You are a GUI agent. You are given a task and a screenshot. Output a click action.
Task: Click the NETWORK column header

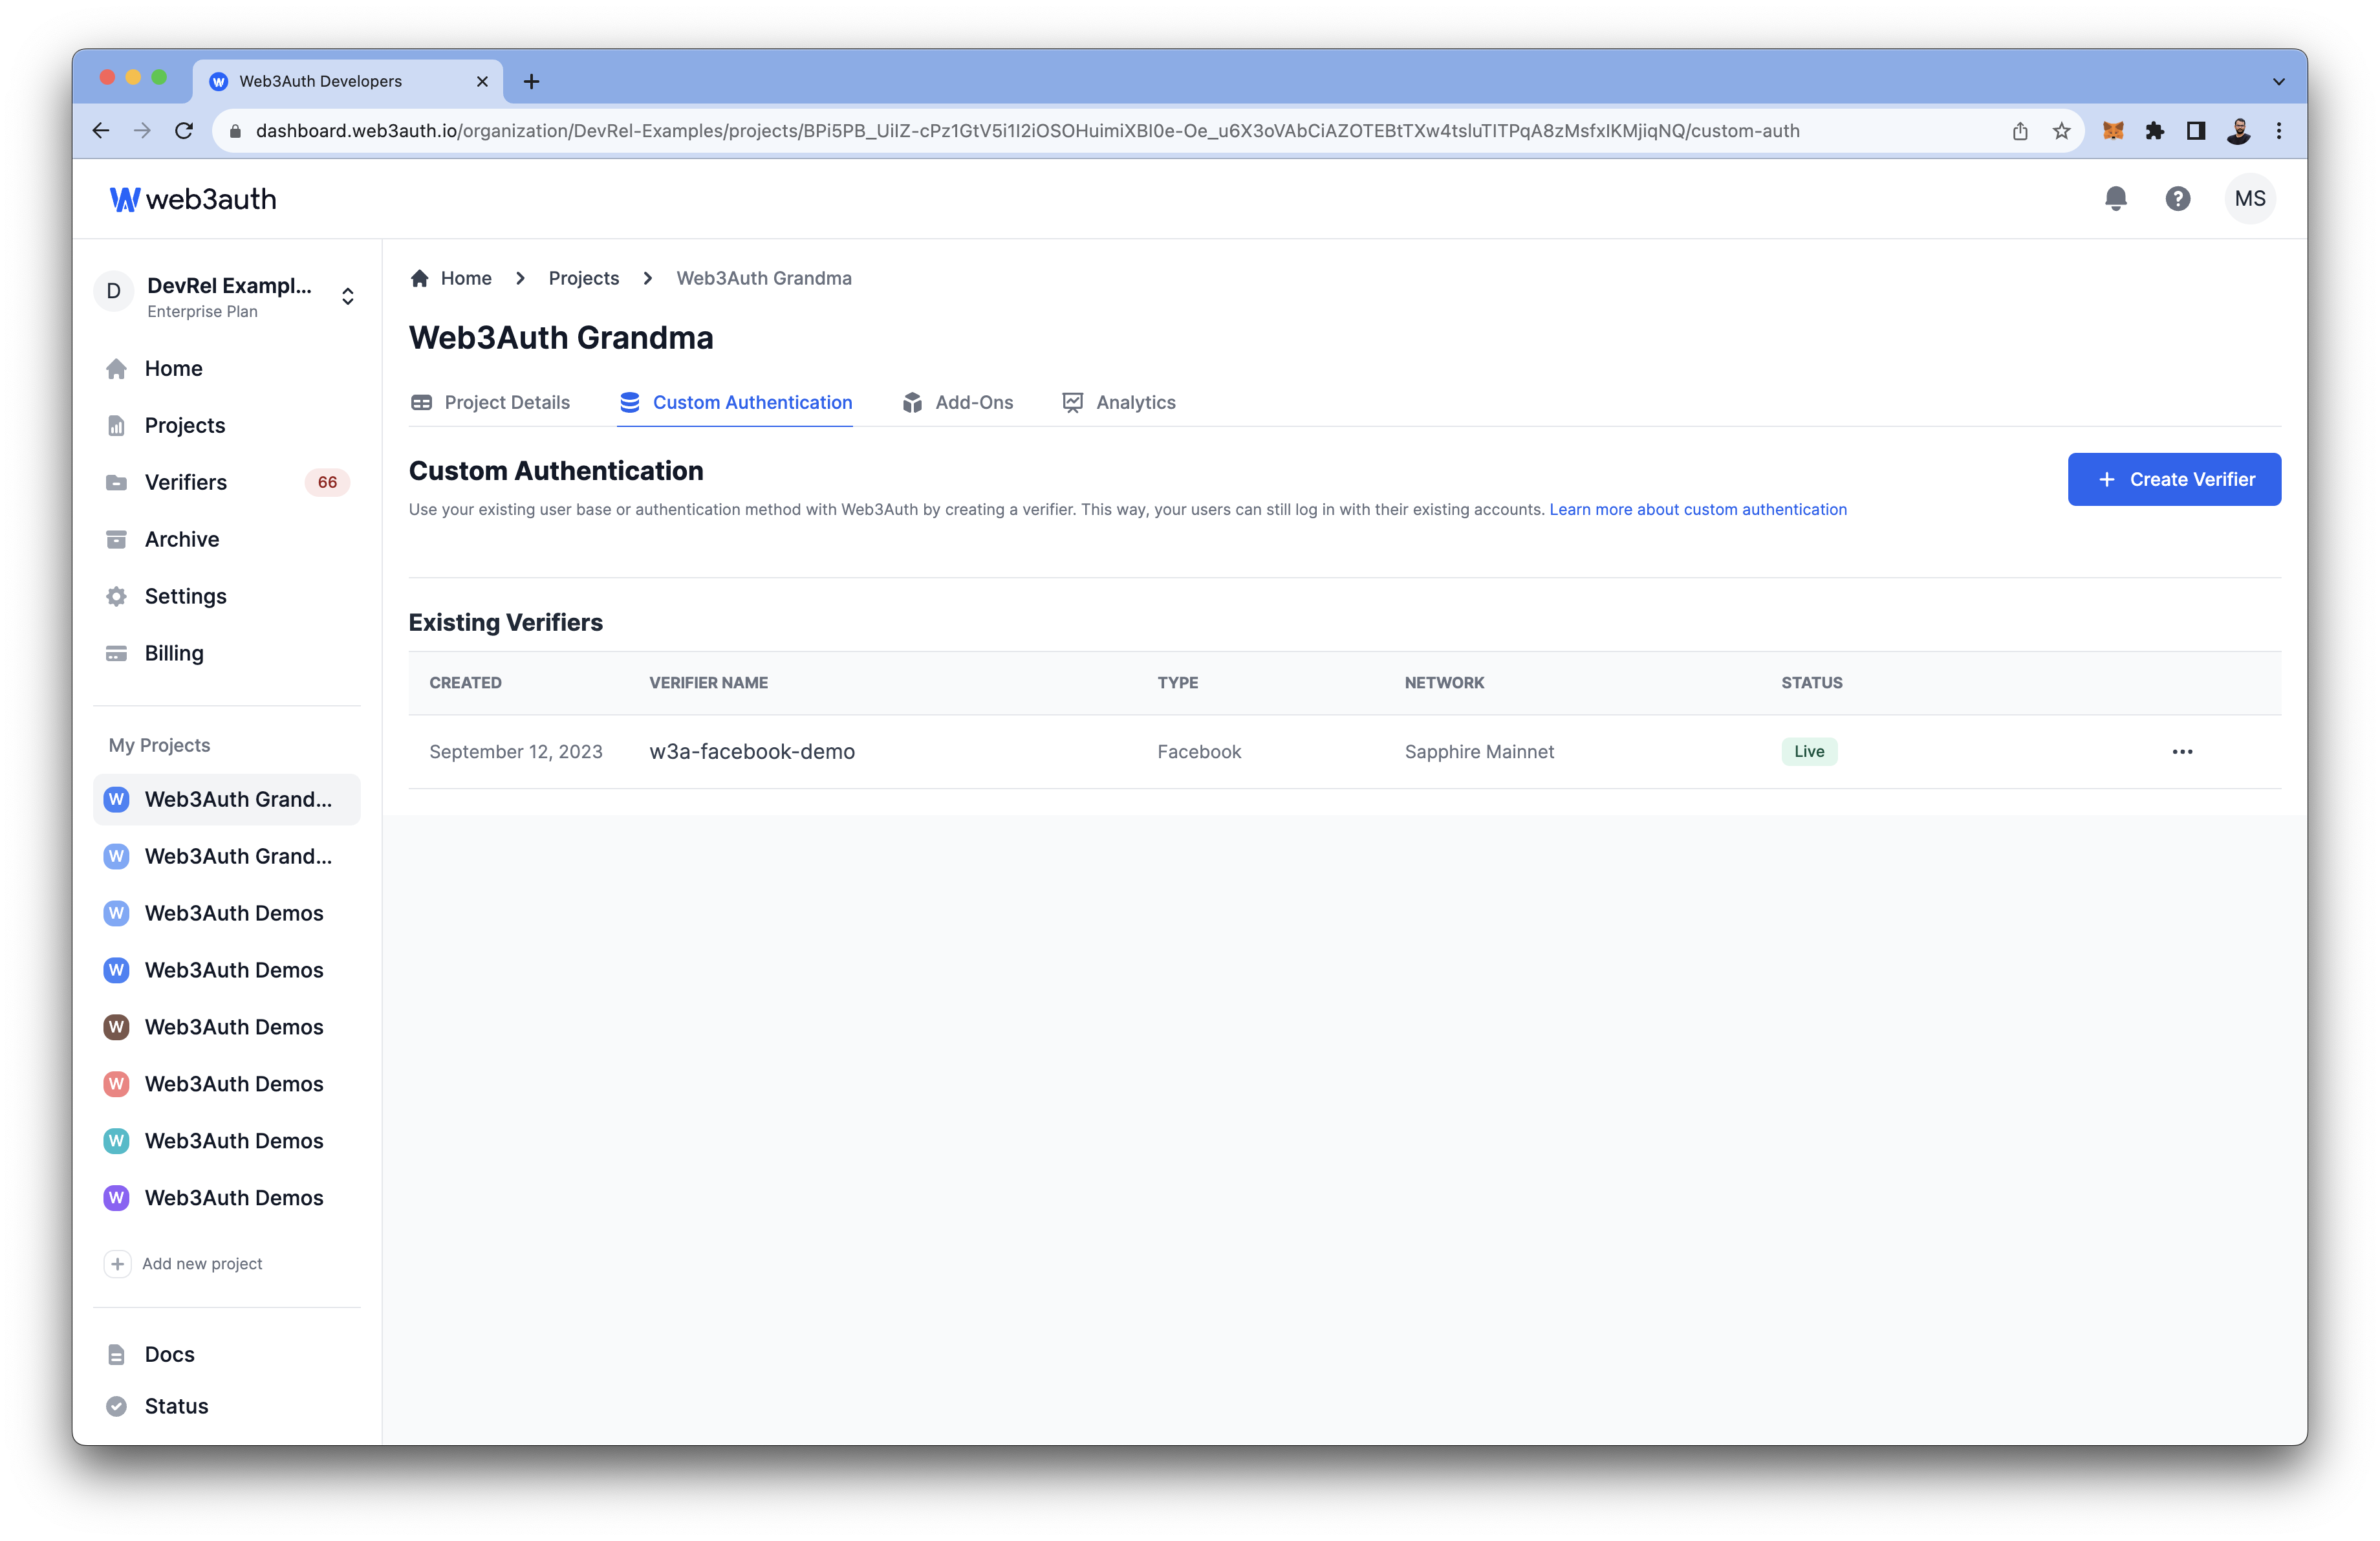(x=1444, y=682)
